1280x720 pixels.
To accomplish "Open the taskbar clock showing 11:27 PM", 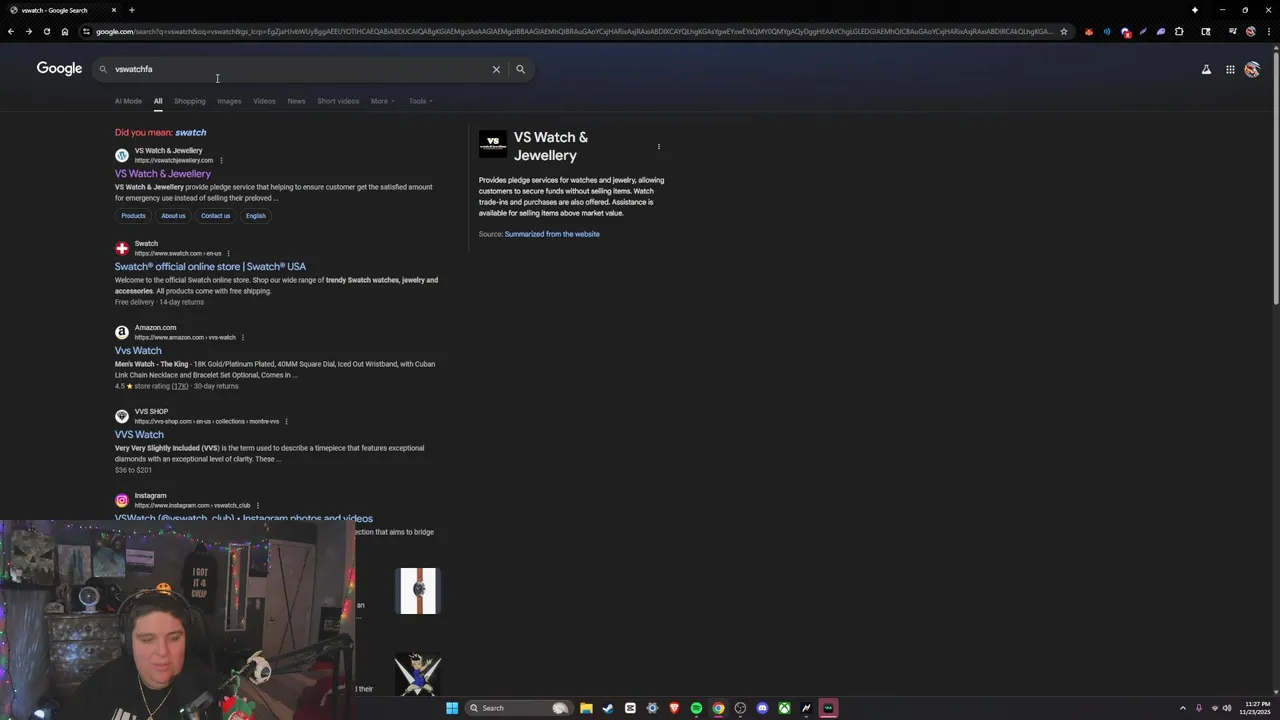I will [x=1257, y=708].
